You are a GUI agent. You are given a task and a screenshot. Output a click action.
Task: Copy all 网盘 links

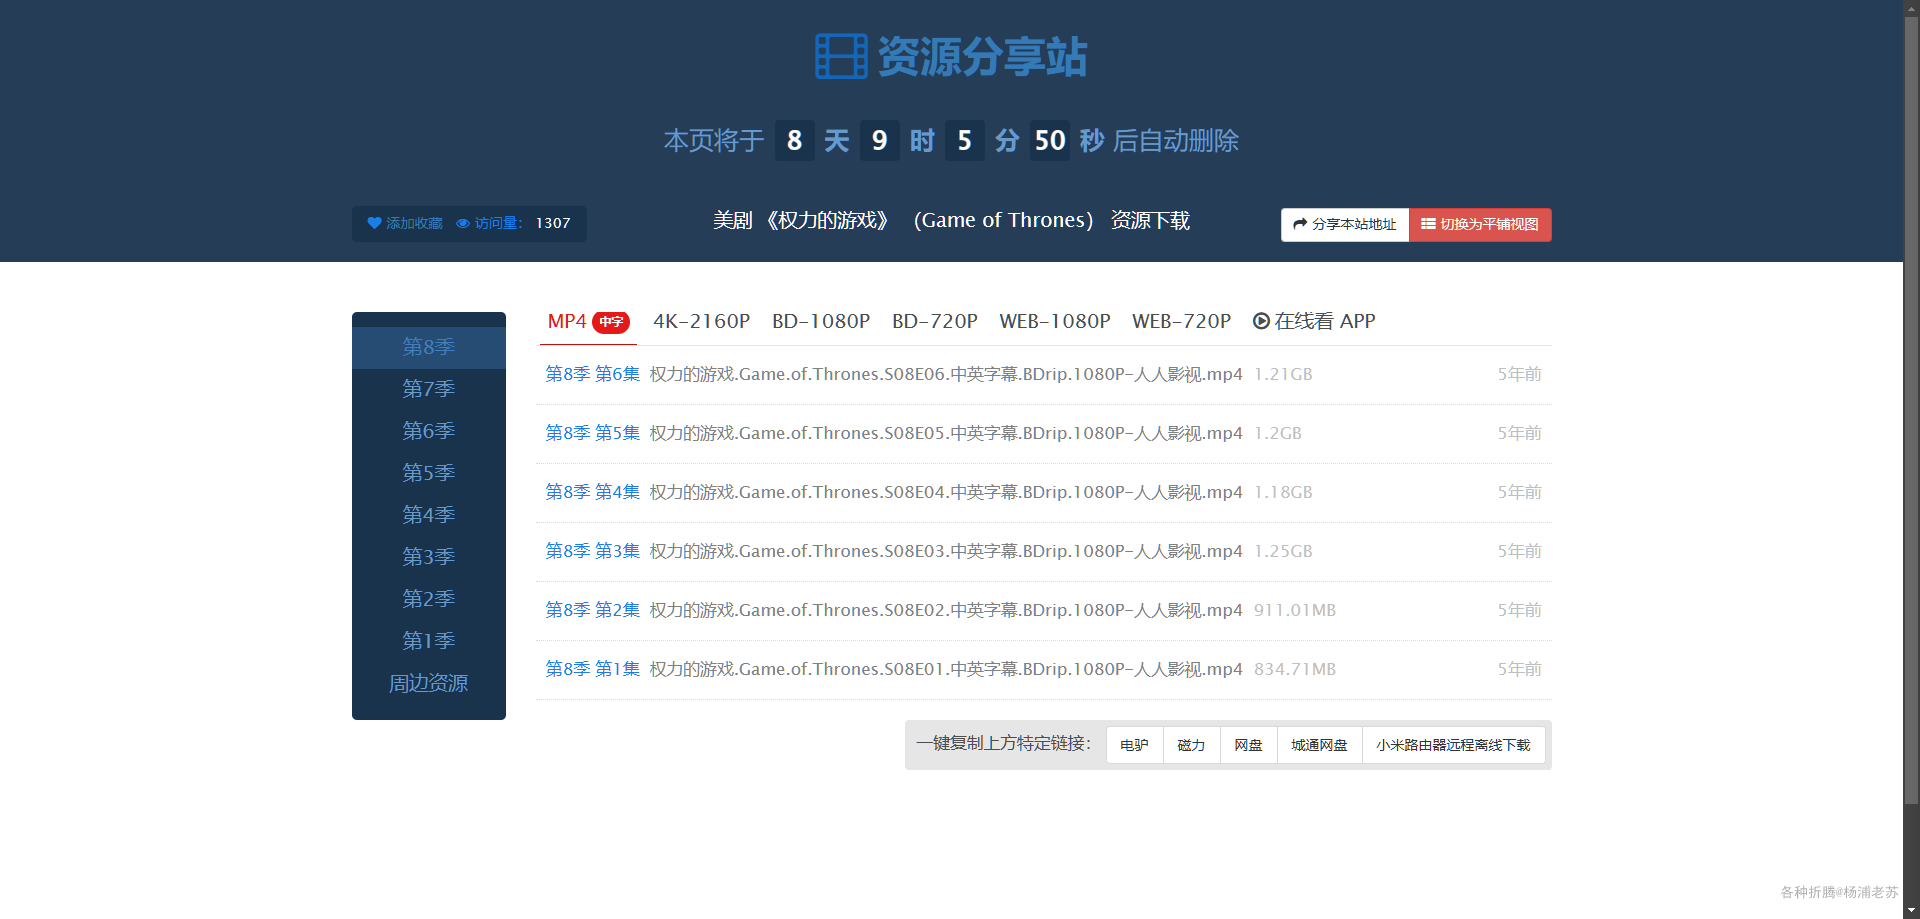coord(1248,745)
